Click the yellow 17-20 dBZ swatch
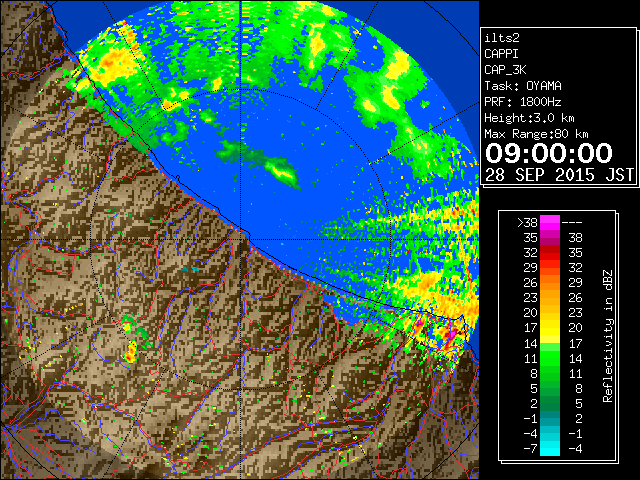This screenshot has width=640, height=480. point(550,328)
